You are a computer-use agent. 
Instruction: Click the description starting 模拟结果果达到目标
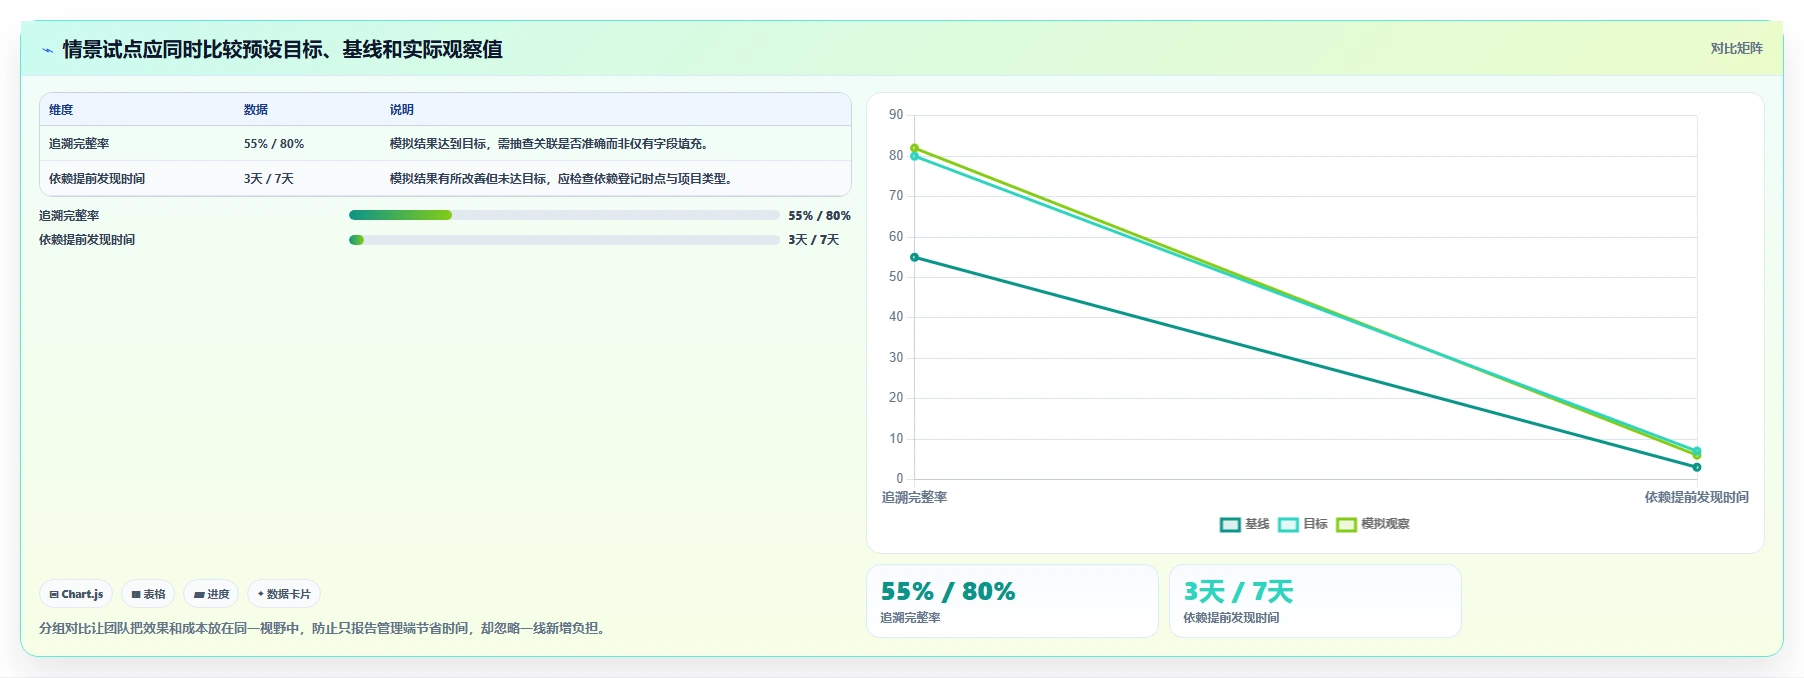(x=552, y=144)
